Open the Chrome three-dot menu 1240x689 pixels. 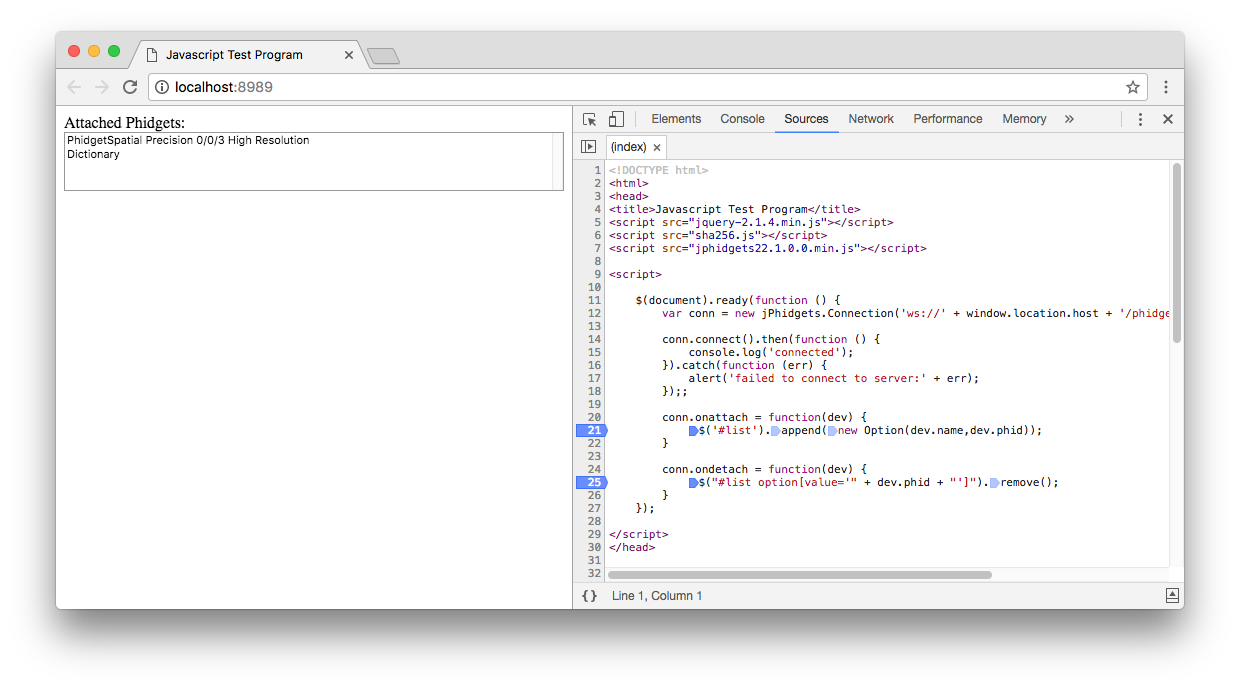pyautogui.click(x=1166, y=87)
